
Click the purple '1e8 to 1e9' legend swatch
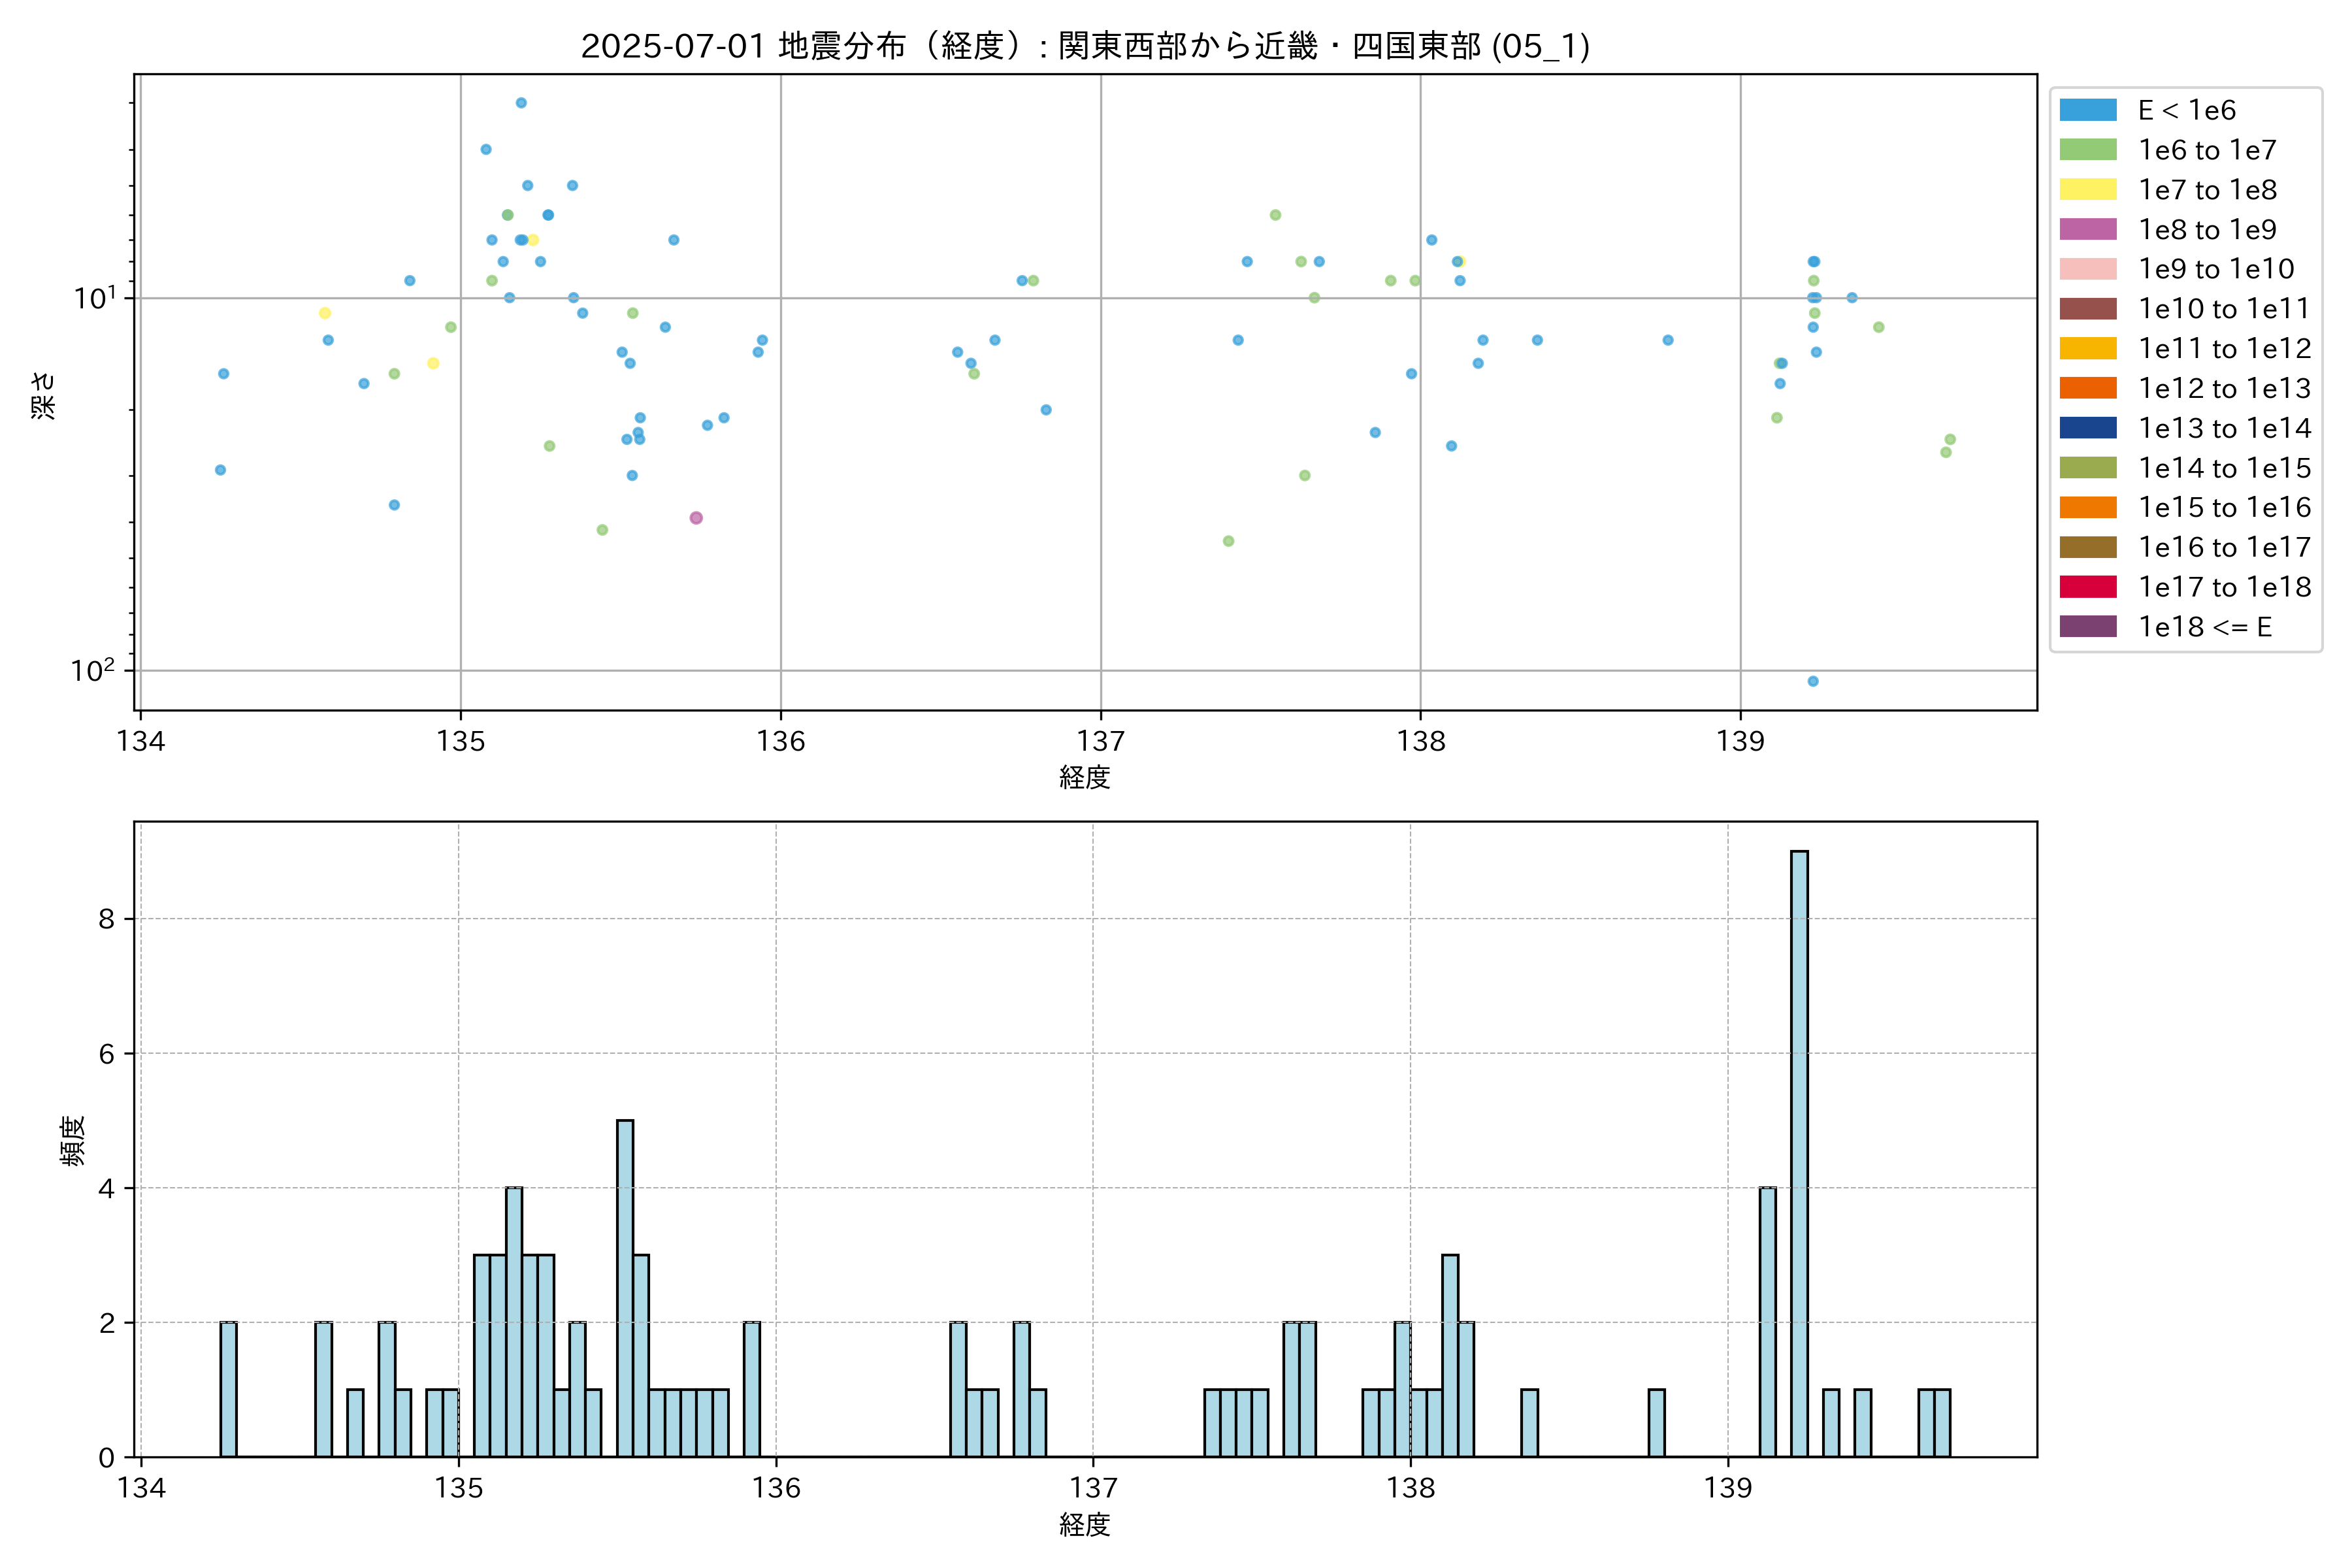coord(2088,229)
